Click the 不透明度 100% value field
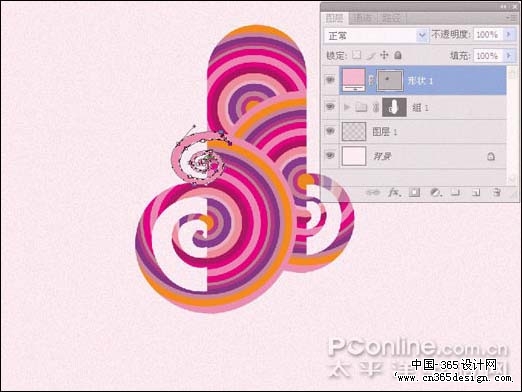The height and width of the screenshot is (392, 522). point(488,35)
